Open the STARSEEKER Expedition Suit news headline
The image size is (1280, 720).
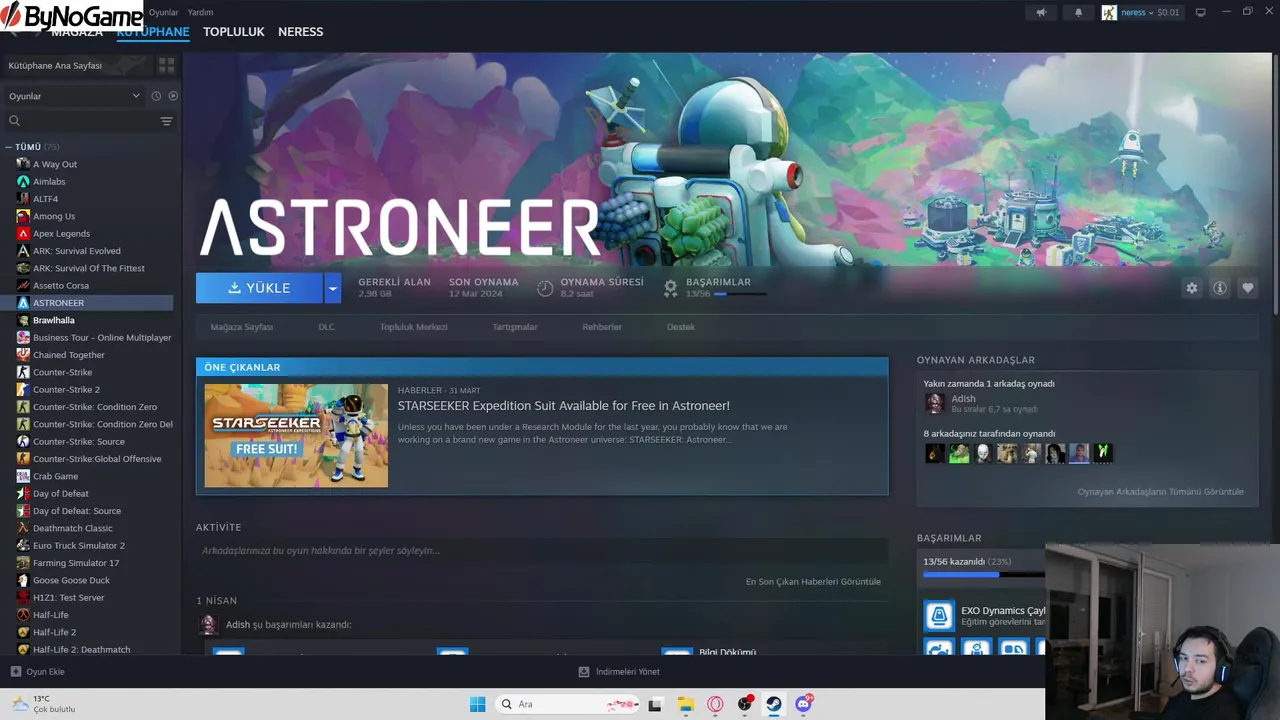563,406
